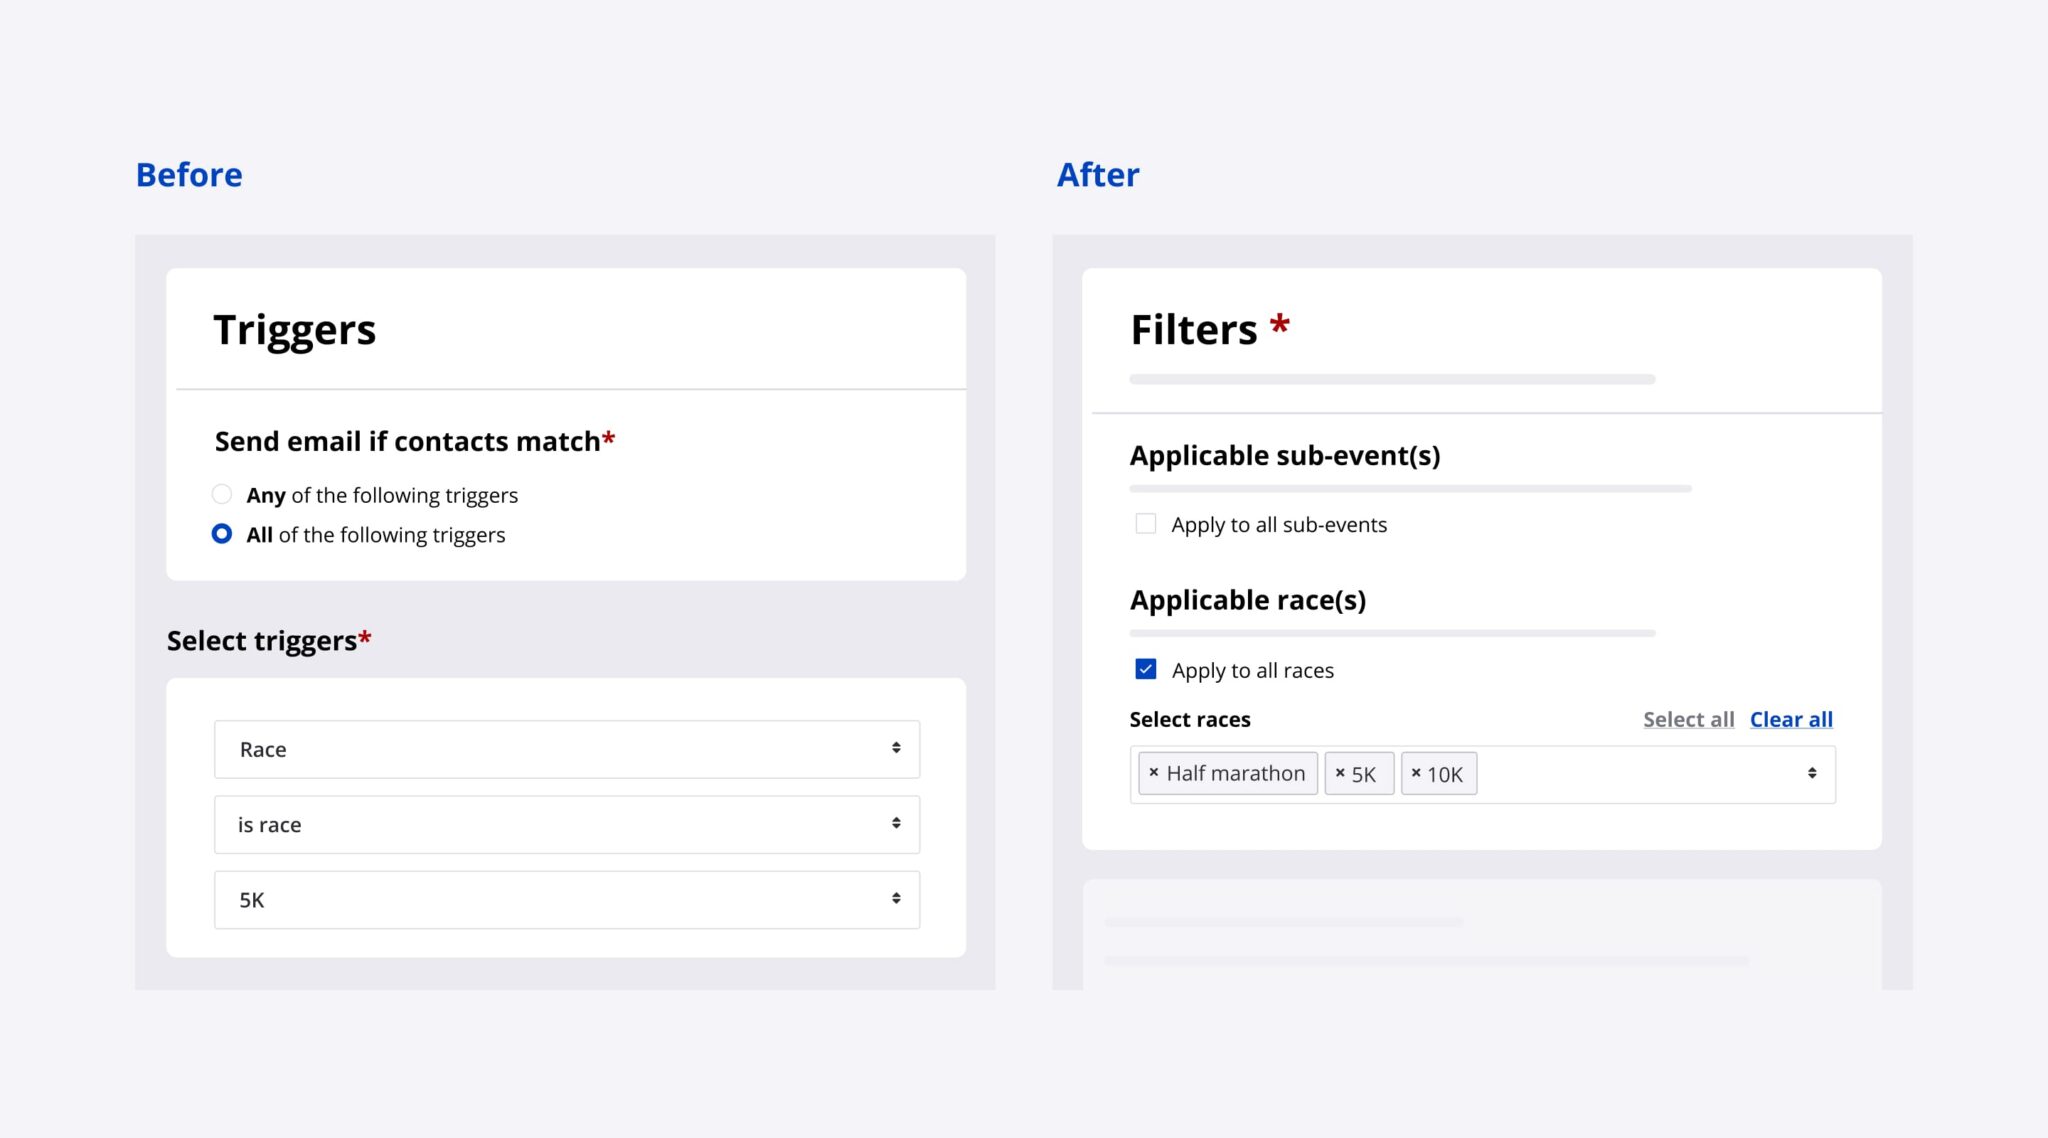Uncheck Apply to all races
Viewport: 2048px width, 1138px height.
[1144, 669]
